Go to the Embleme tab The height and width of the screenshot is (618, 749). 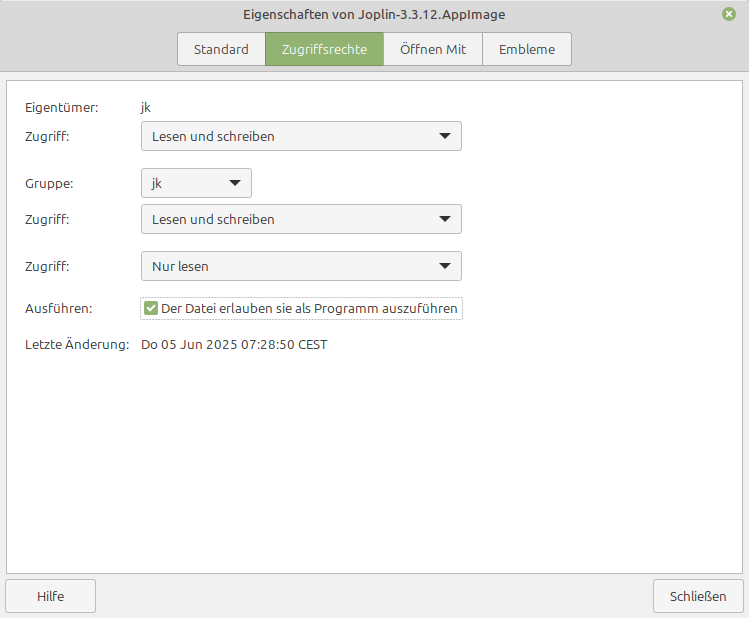coord(527,49)
